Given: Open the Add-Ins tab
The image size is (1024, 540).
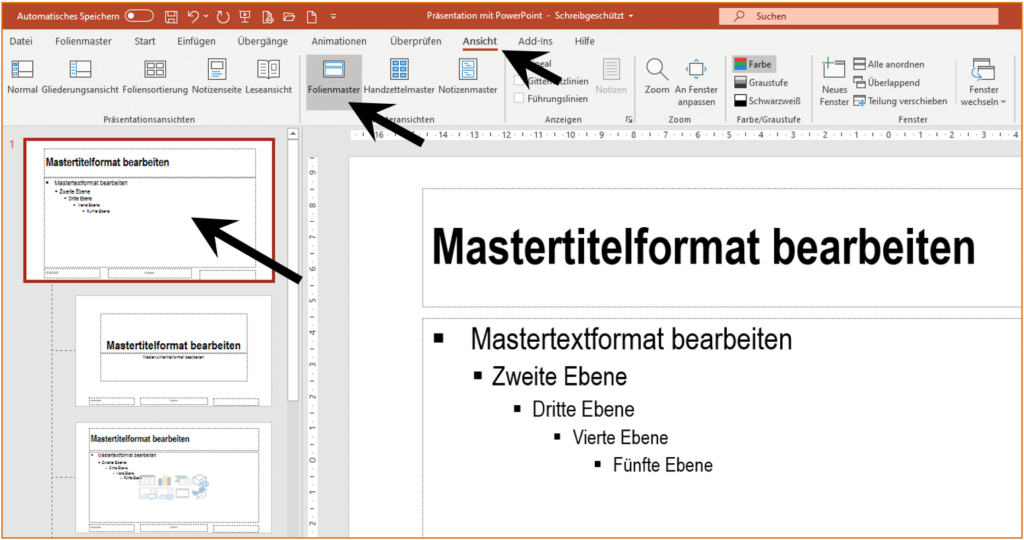Looking at the screenshot, I should pyautogui.click(x=535, y=41).
